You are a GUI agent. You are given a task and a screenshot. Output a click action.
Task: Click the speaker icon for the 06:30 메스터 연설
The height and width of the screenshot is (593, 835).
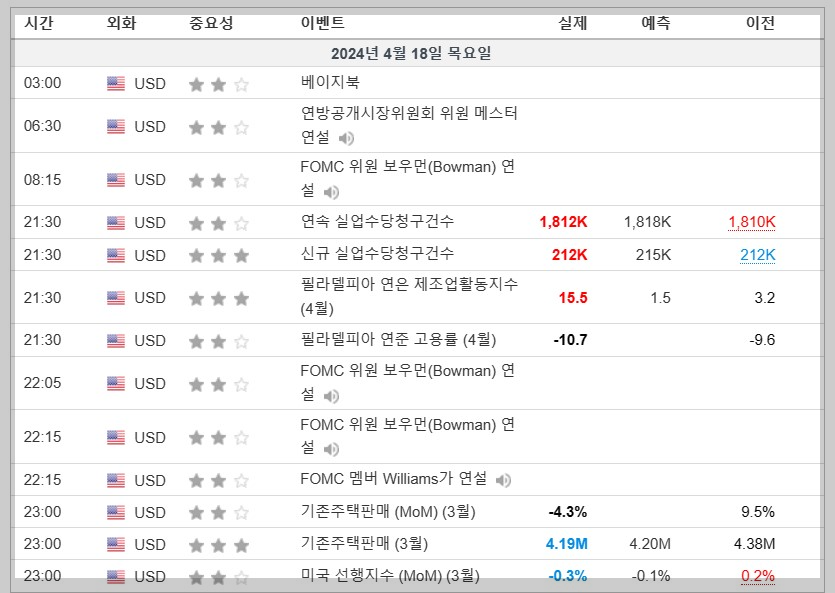click(x=346, y=138)
